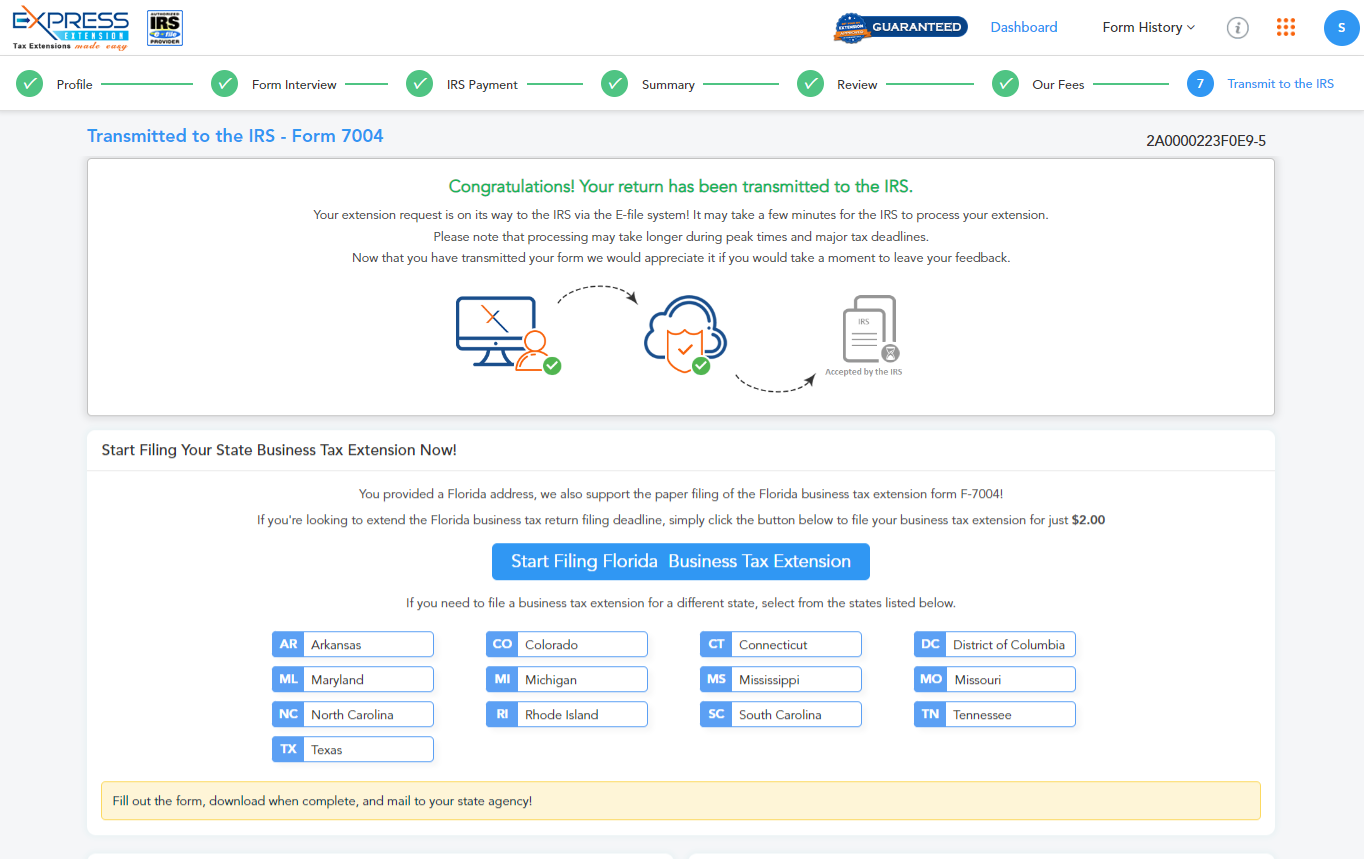
Task: Select Arkansas state extension
Action: point(353,645)
